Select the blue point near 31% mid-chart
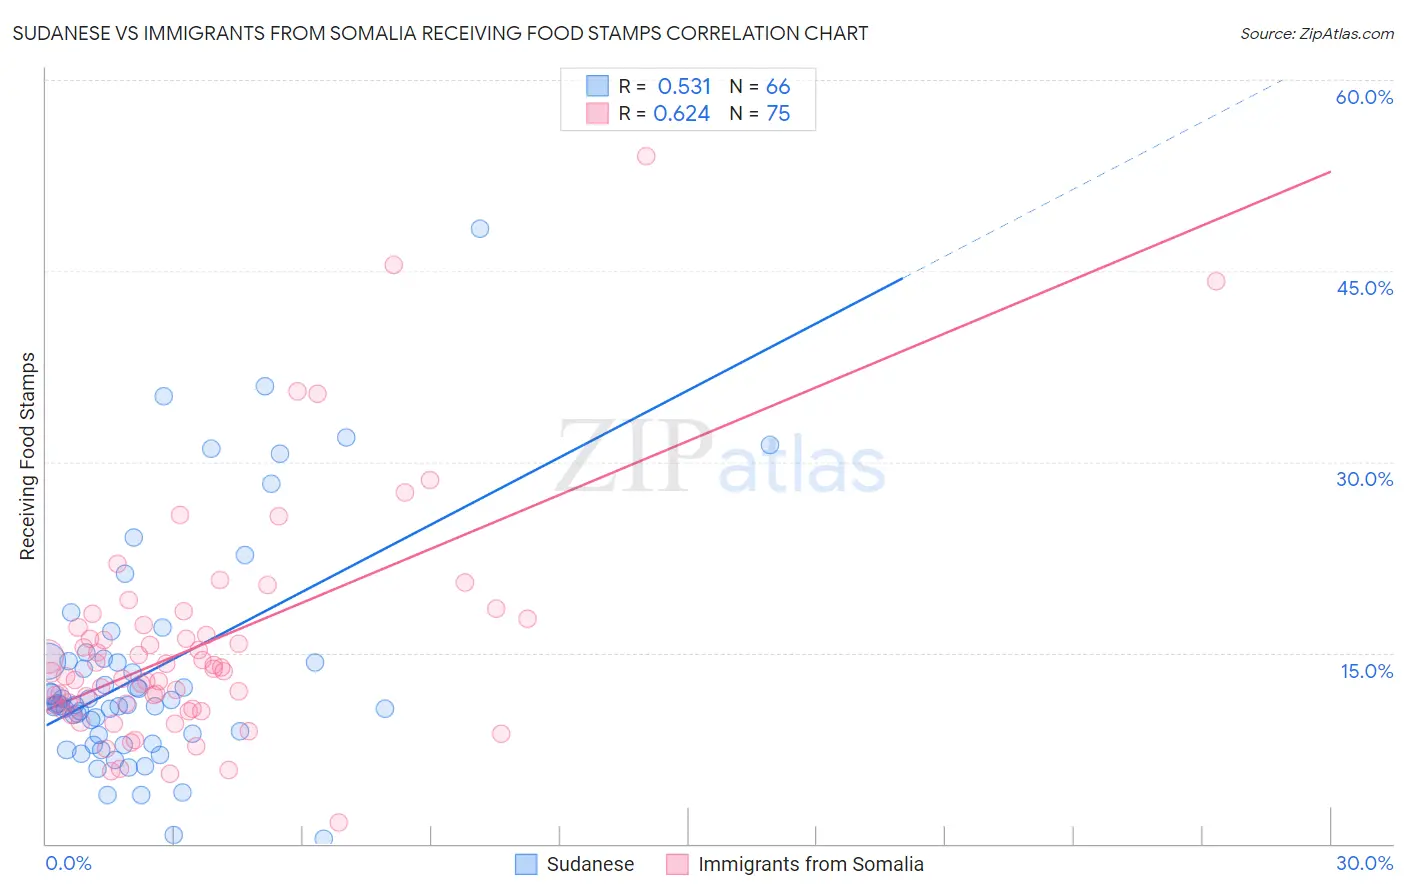The height and width of the screenshot is (892, 1406). tap(770, 445)
